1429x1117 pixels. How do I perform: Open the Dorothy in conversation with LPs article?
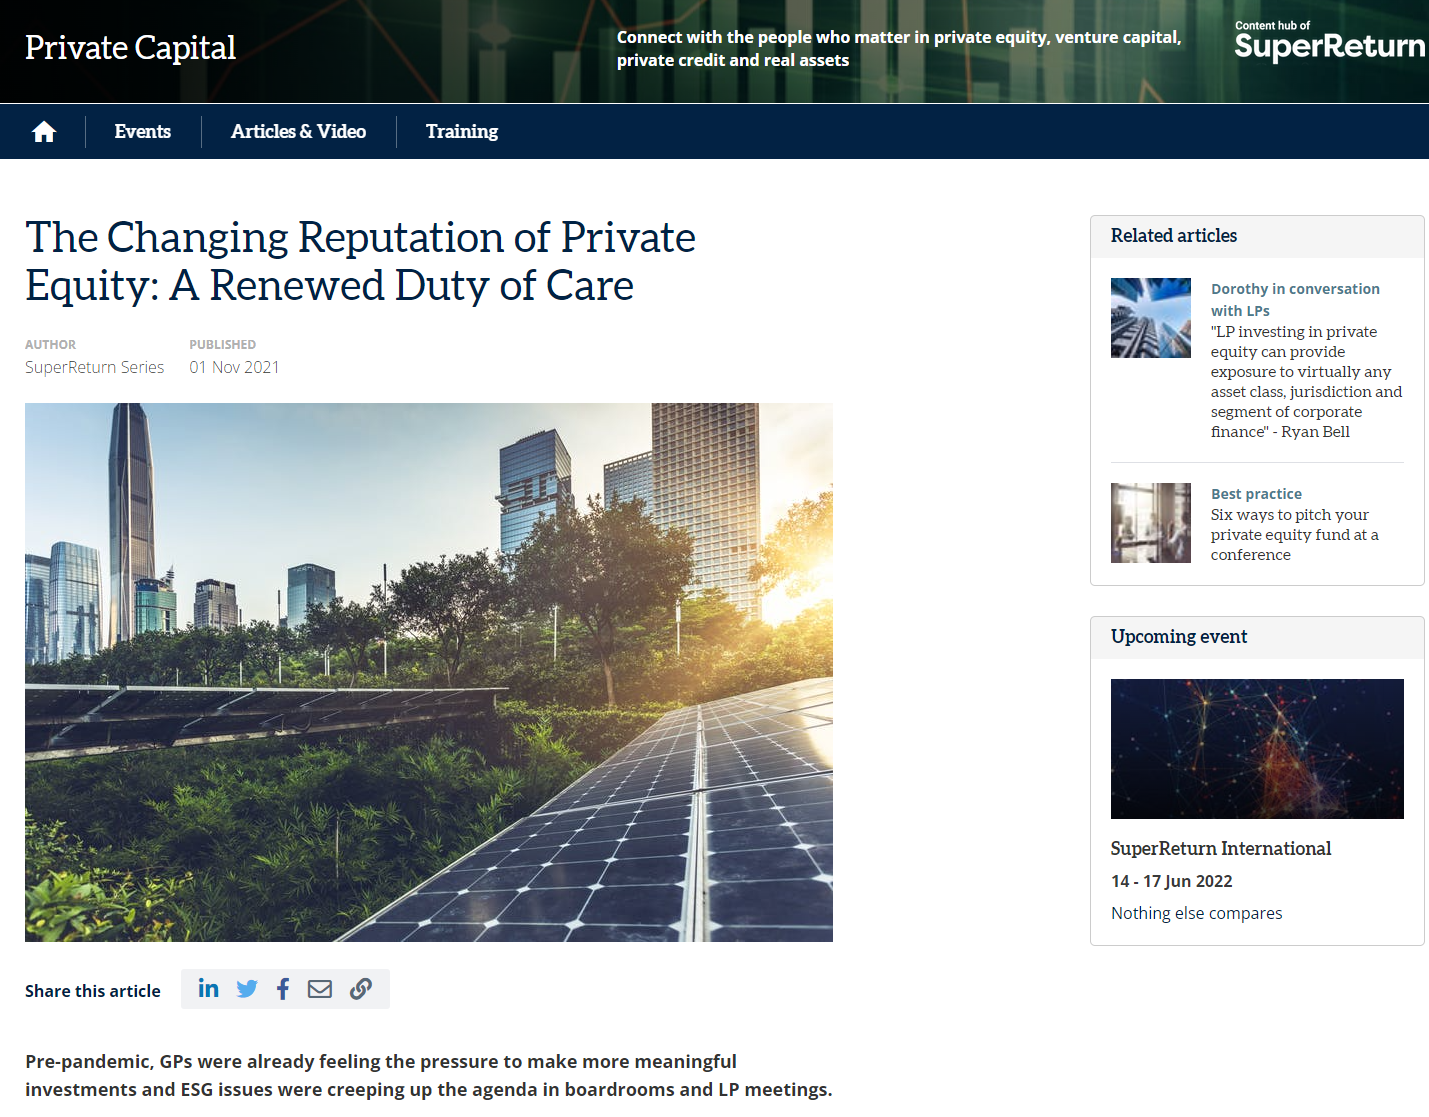pos(1295,299)
